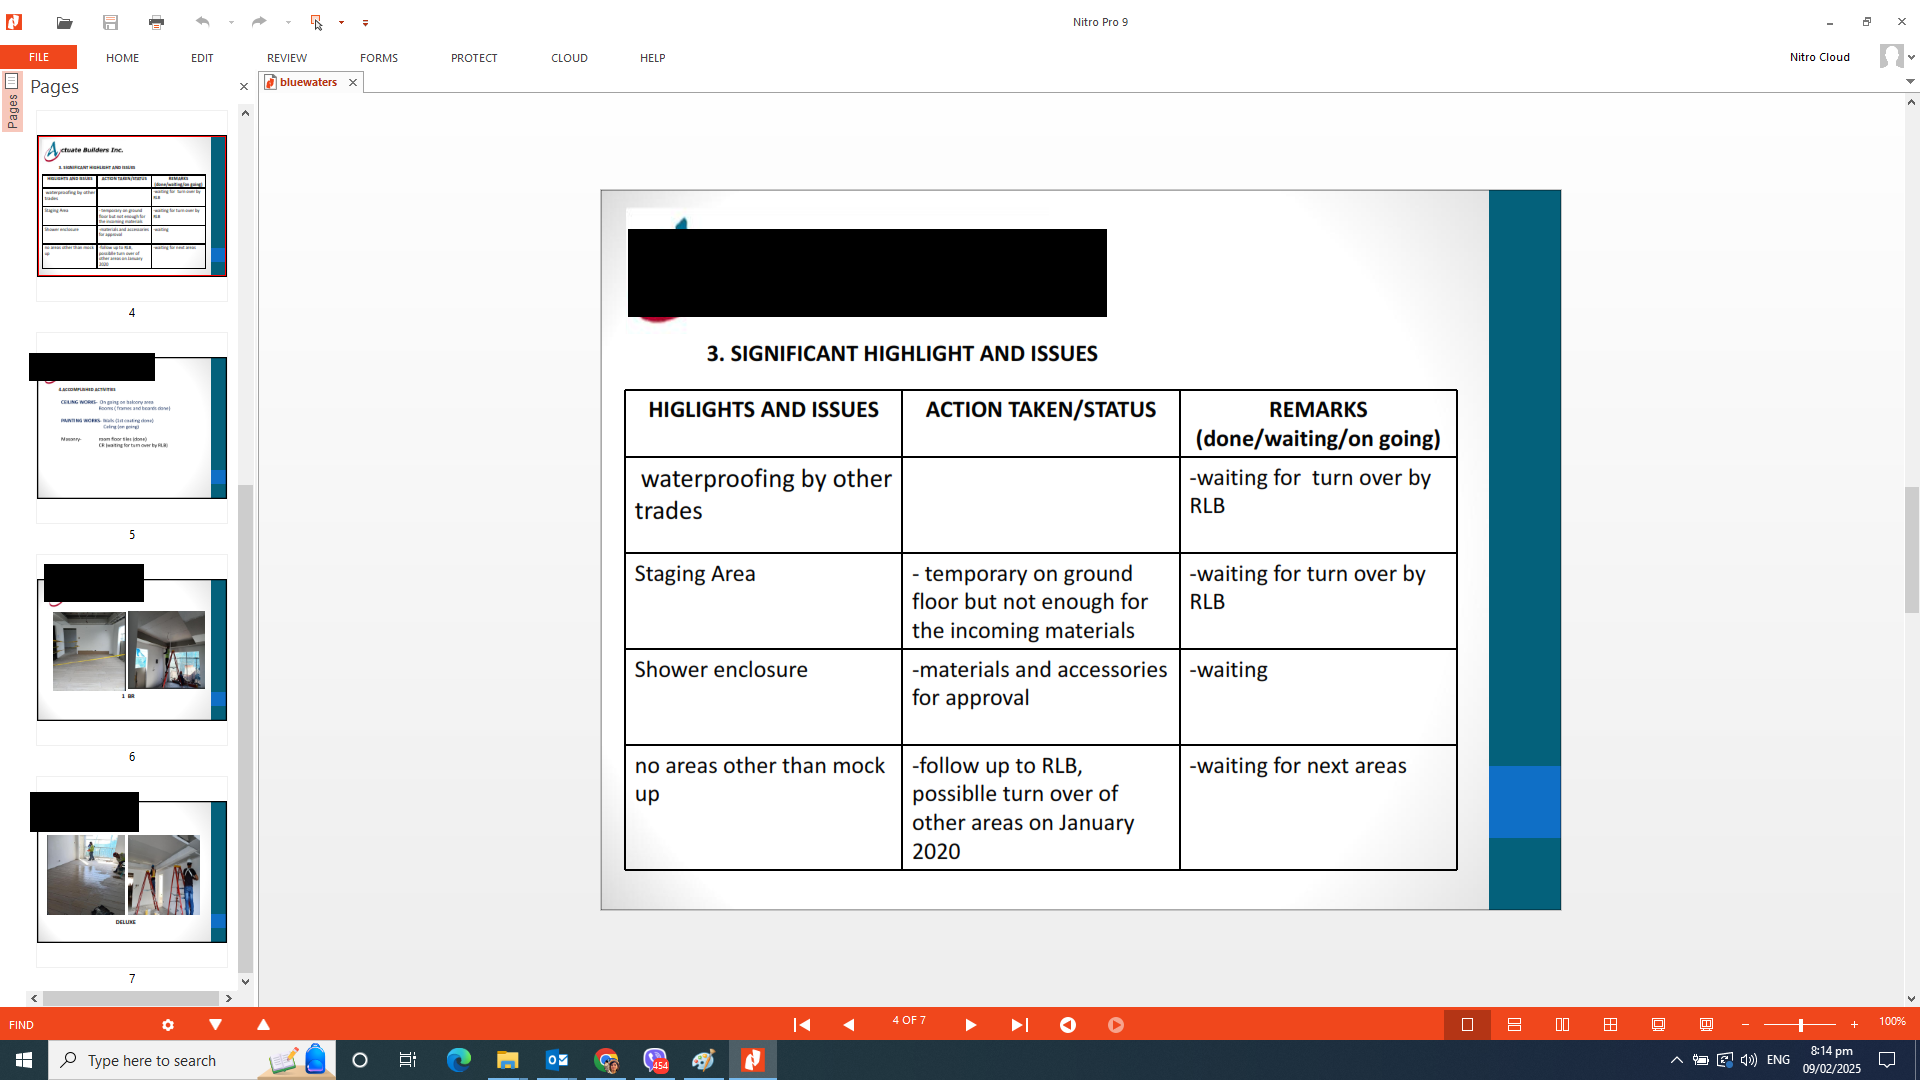
Task: Switch to facing pages view
Action: pos(1562,1025)
